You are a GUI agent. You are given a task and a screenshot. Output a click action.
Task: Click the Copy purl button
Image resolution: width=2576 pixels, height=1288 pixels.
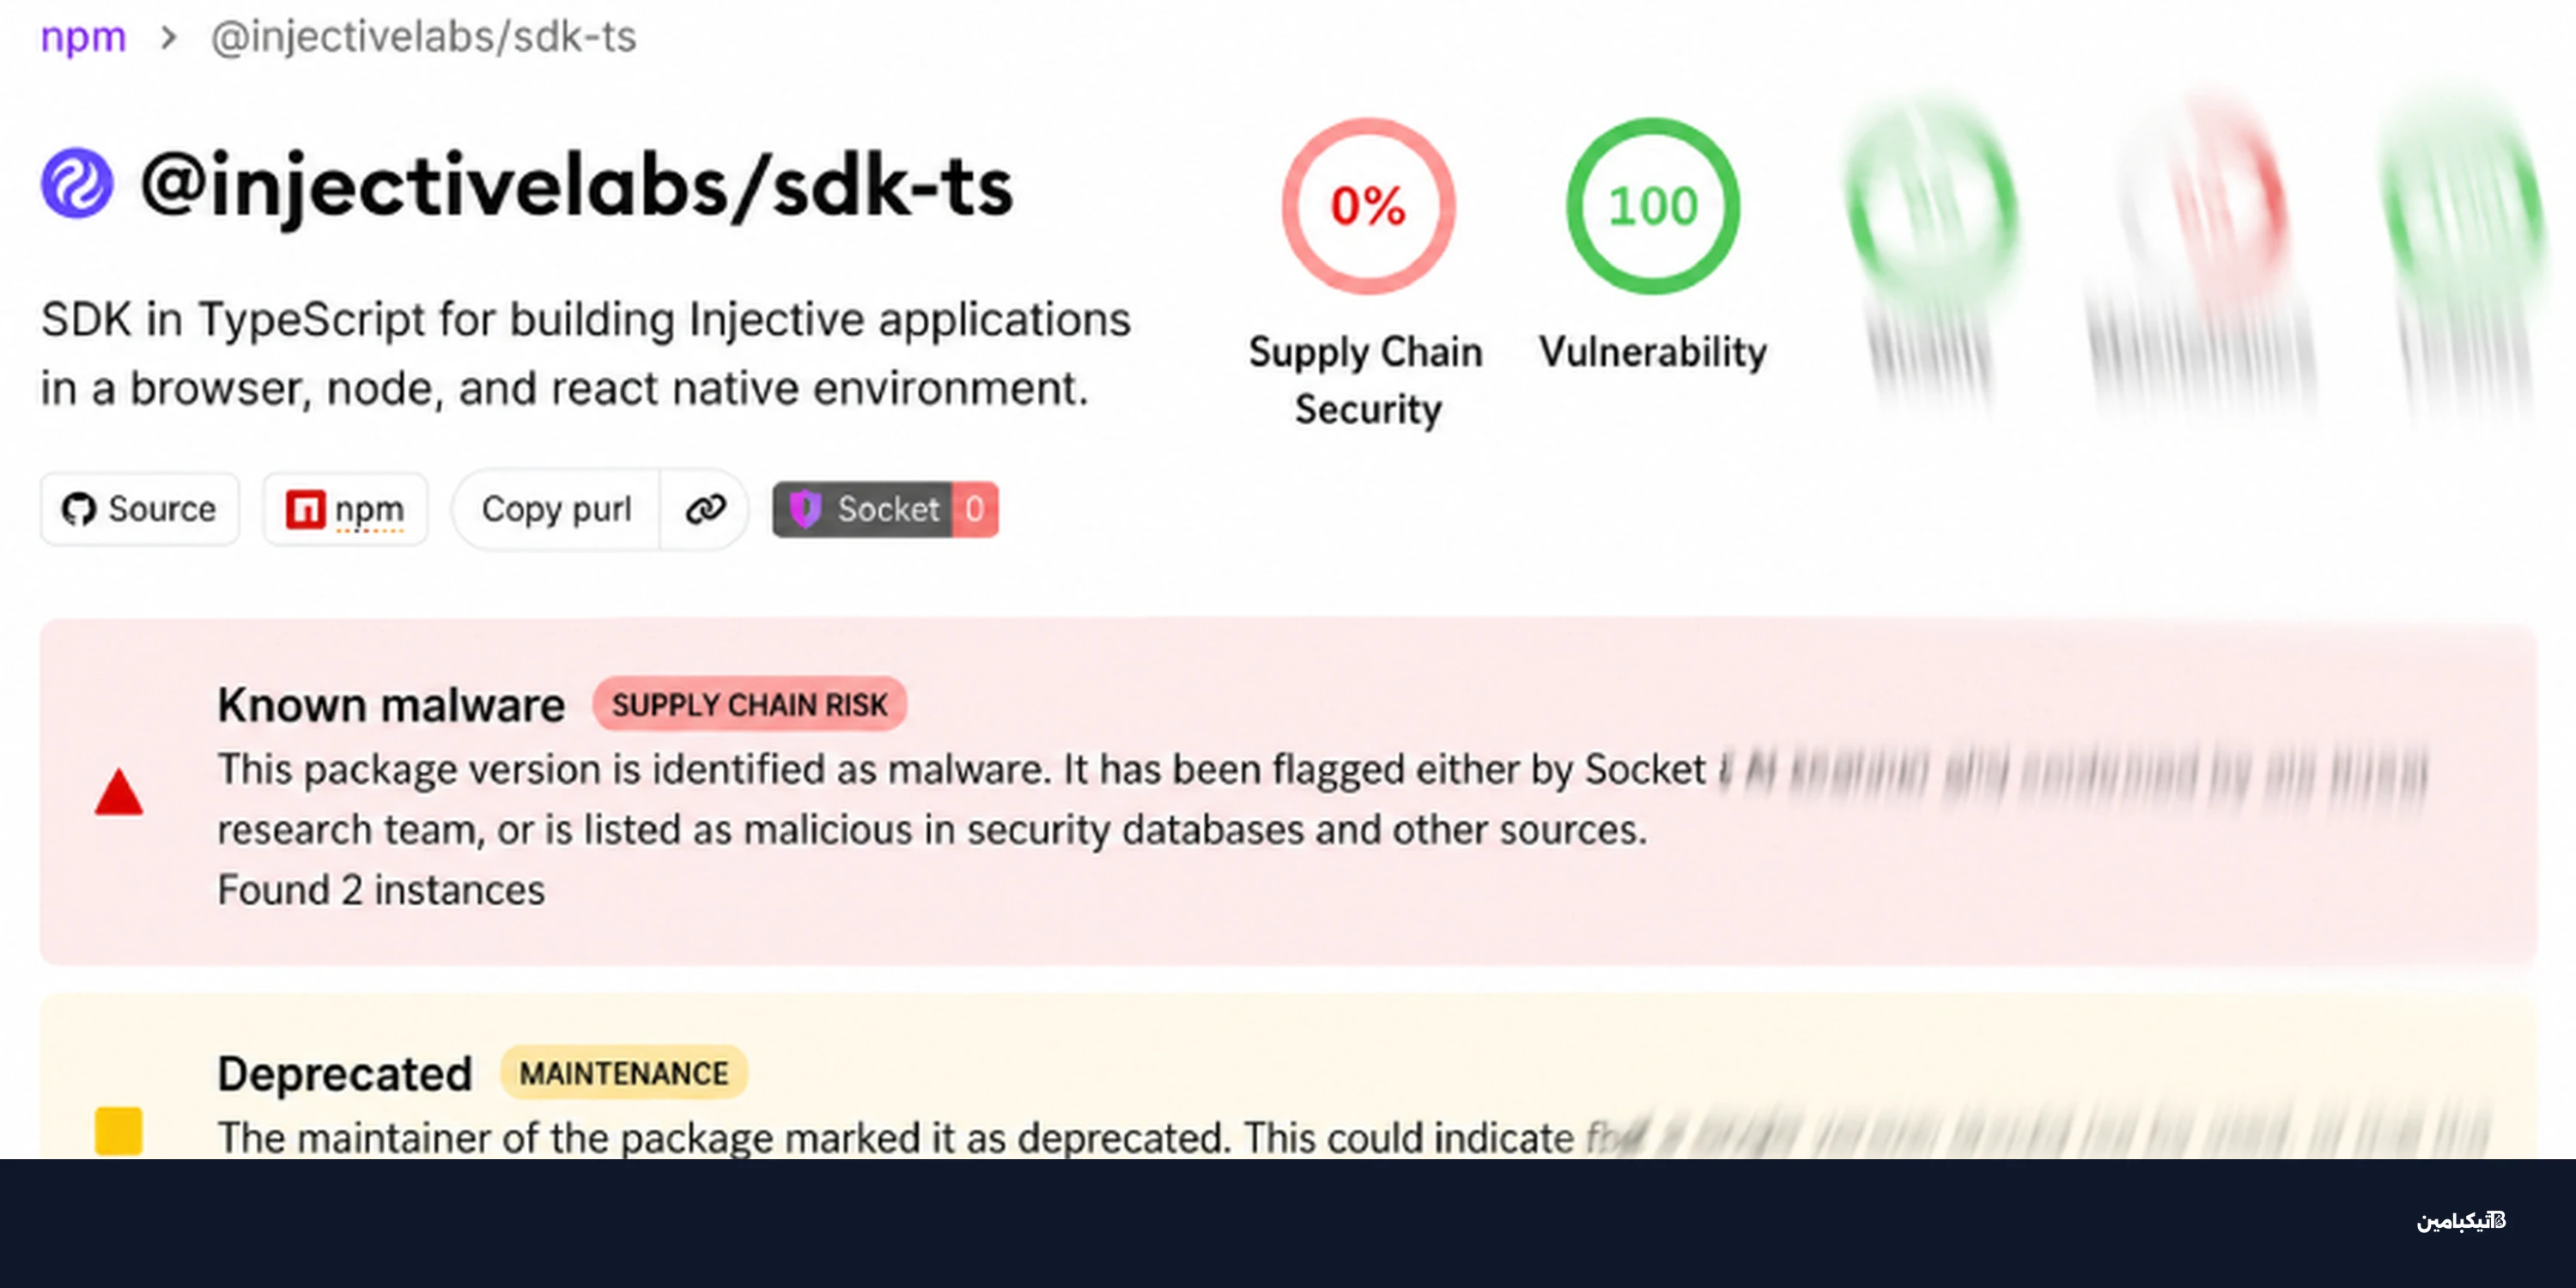[556, 509]
